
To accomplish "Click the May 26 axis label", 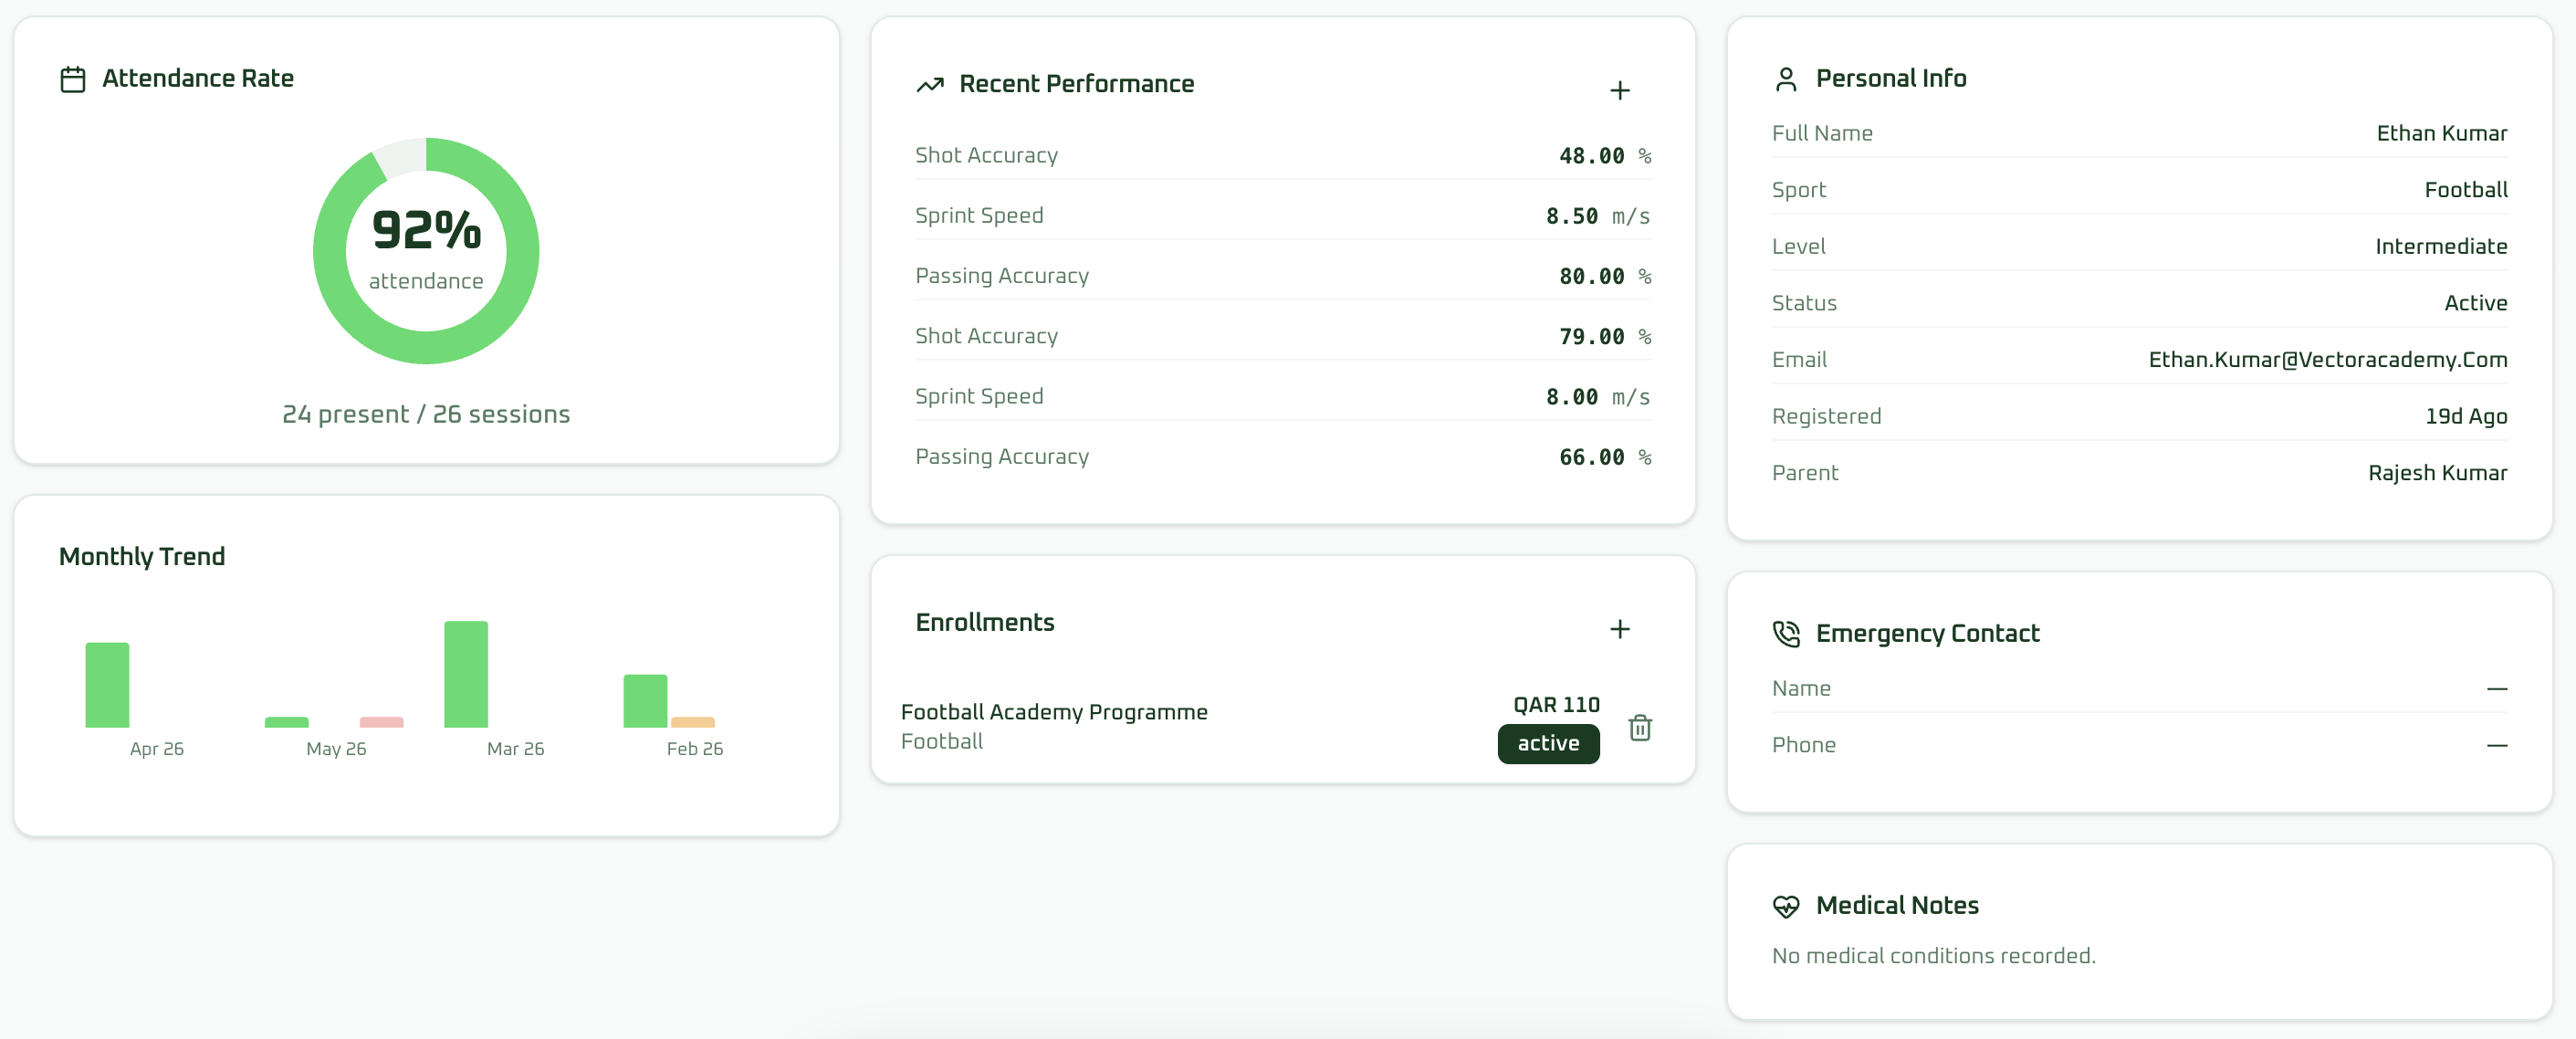I will coord(336,749).
